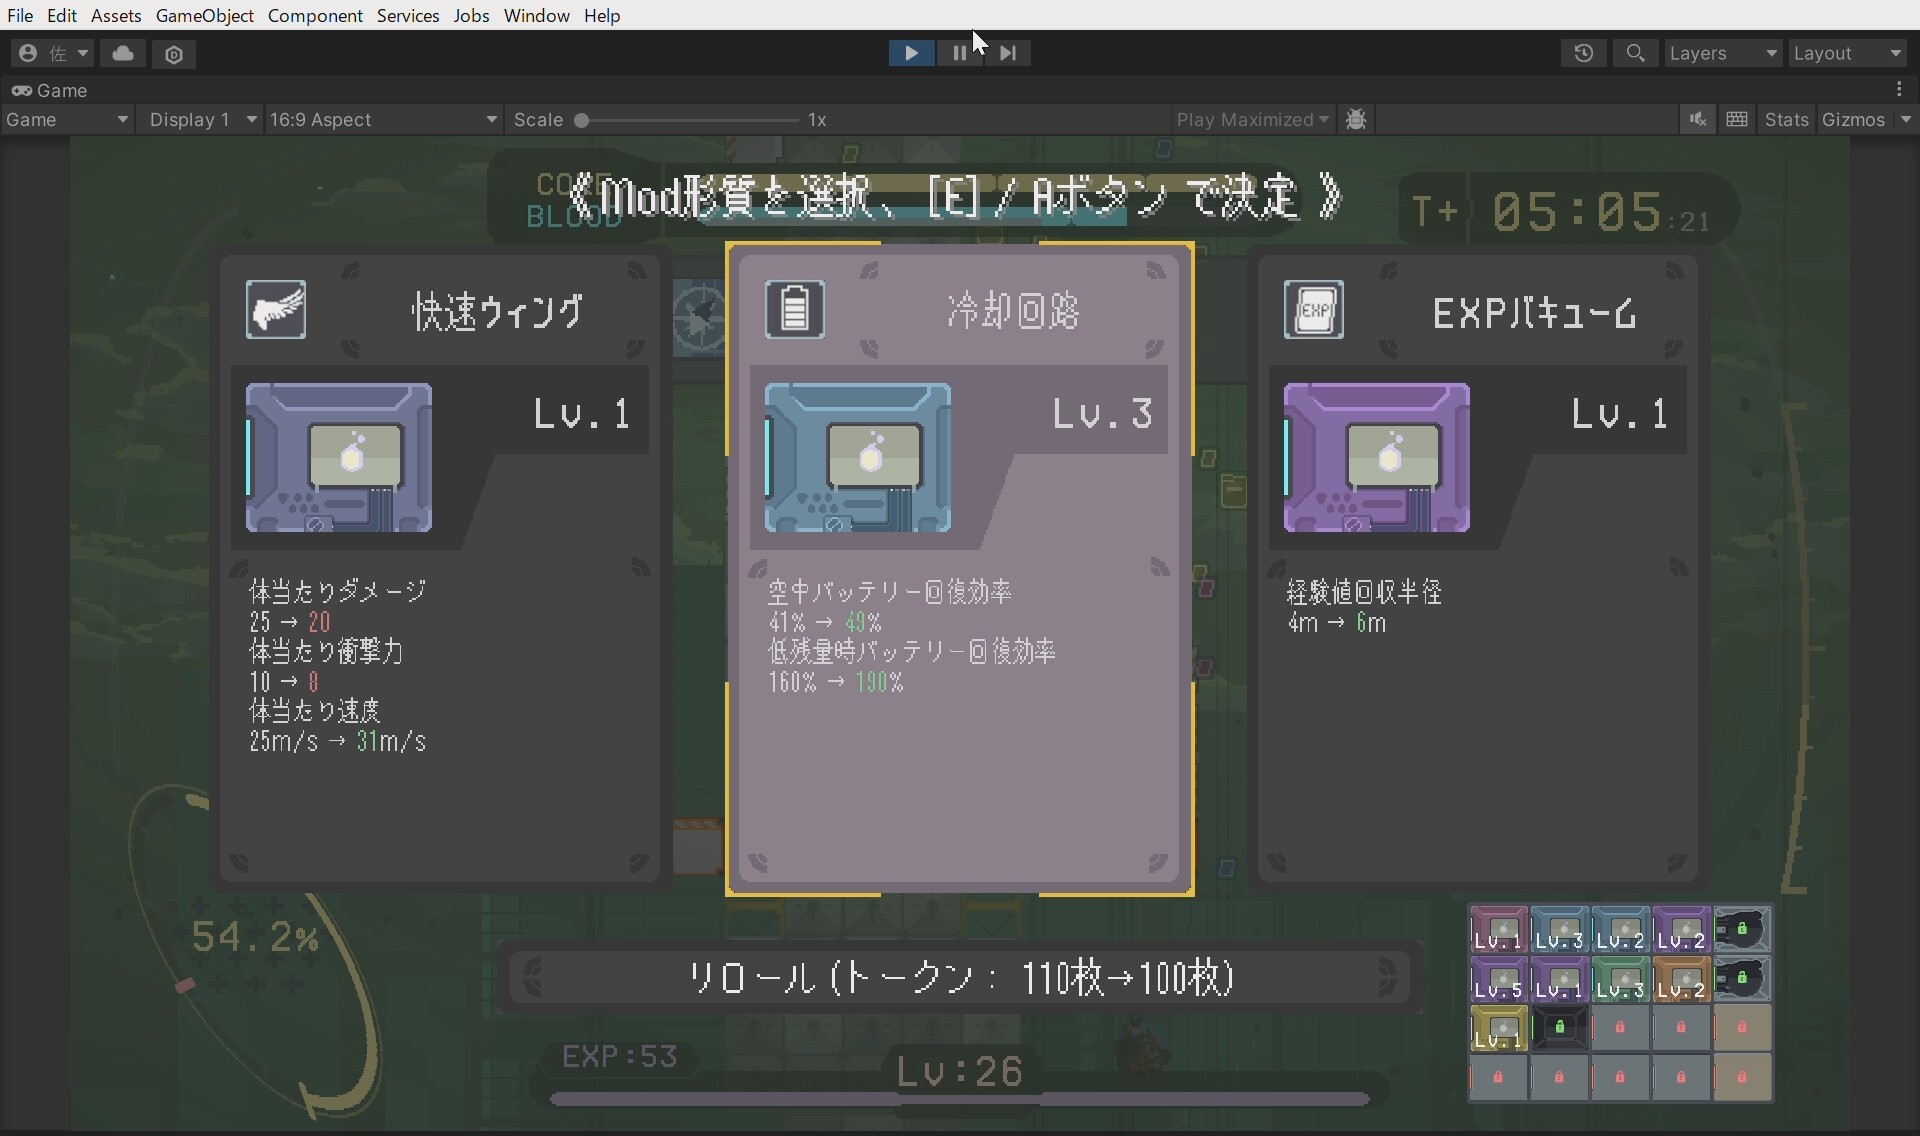Open Unity Cloud services via cloud icon

(123, 54)
